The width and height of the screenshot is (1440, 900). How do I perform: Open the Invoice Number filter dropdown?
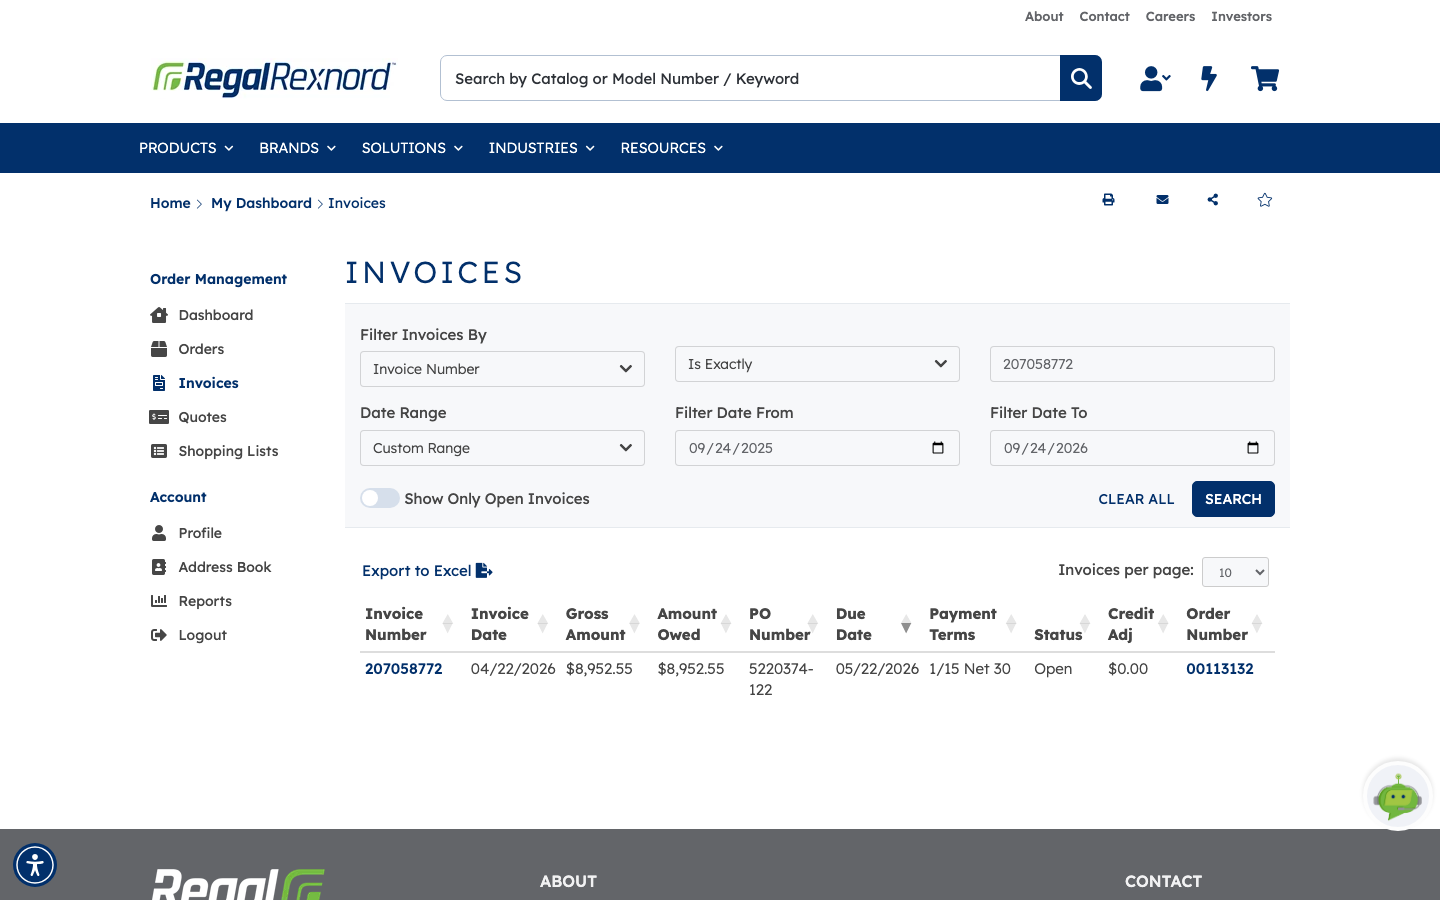[502, 369]
